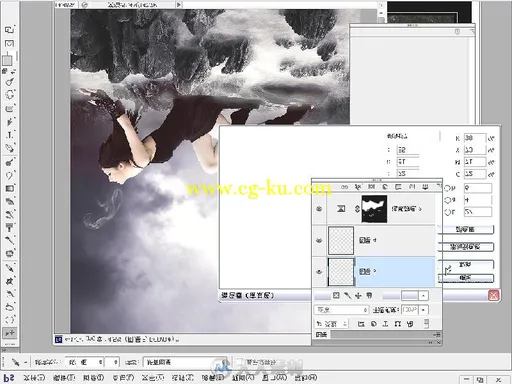Select the History Brush tool
This screenshot has width=512, height=384.
tap(9, 214)
